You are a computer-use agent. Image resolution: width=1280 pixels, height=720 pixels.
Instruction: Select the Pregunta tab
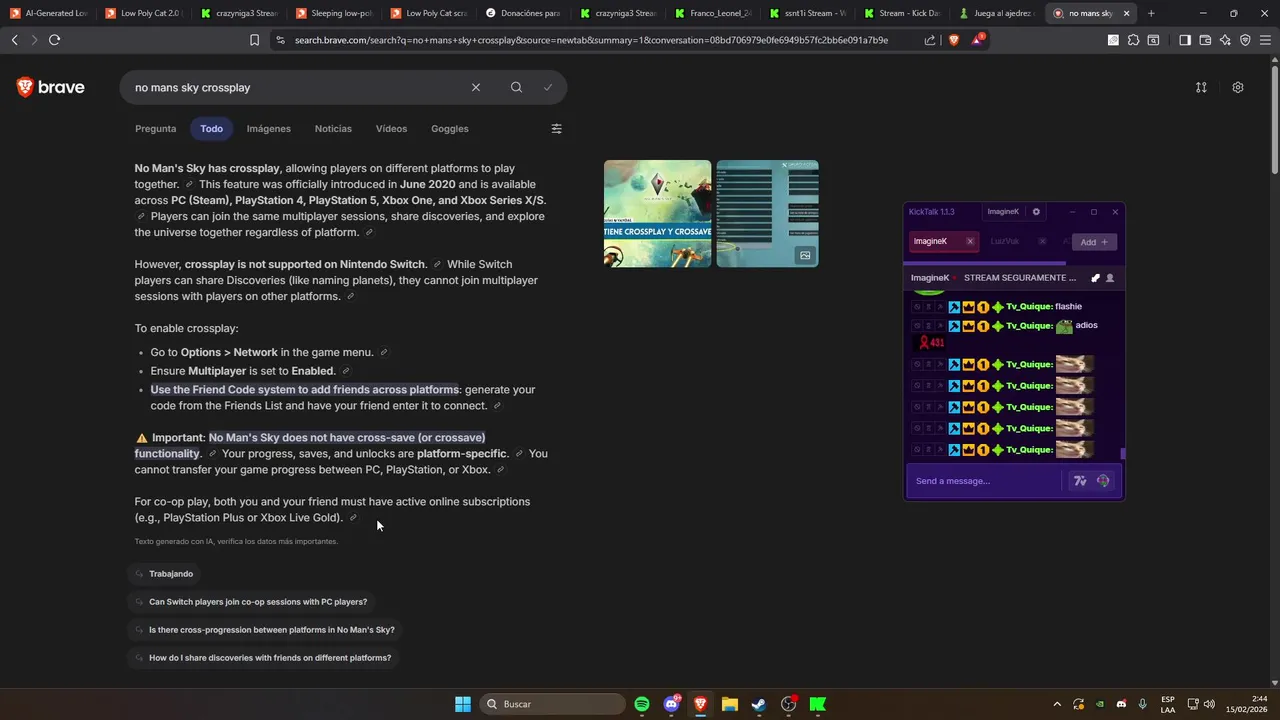tap(156, 129)
